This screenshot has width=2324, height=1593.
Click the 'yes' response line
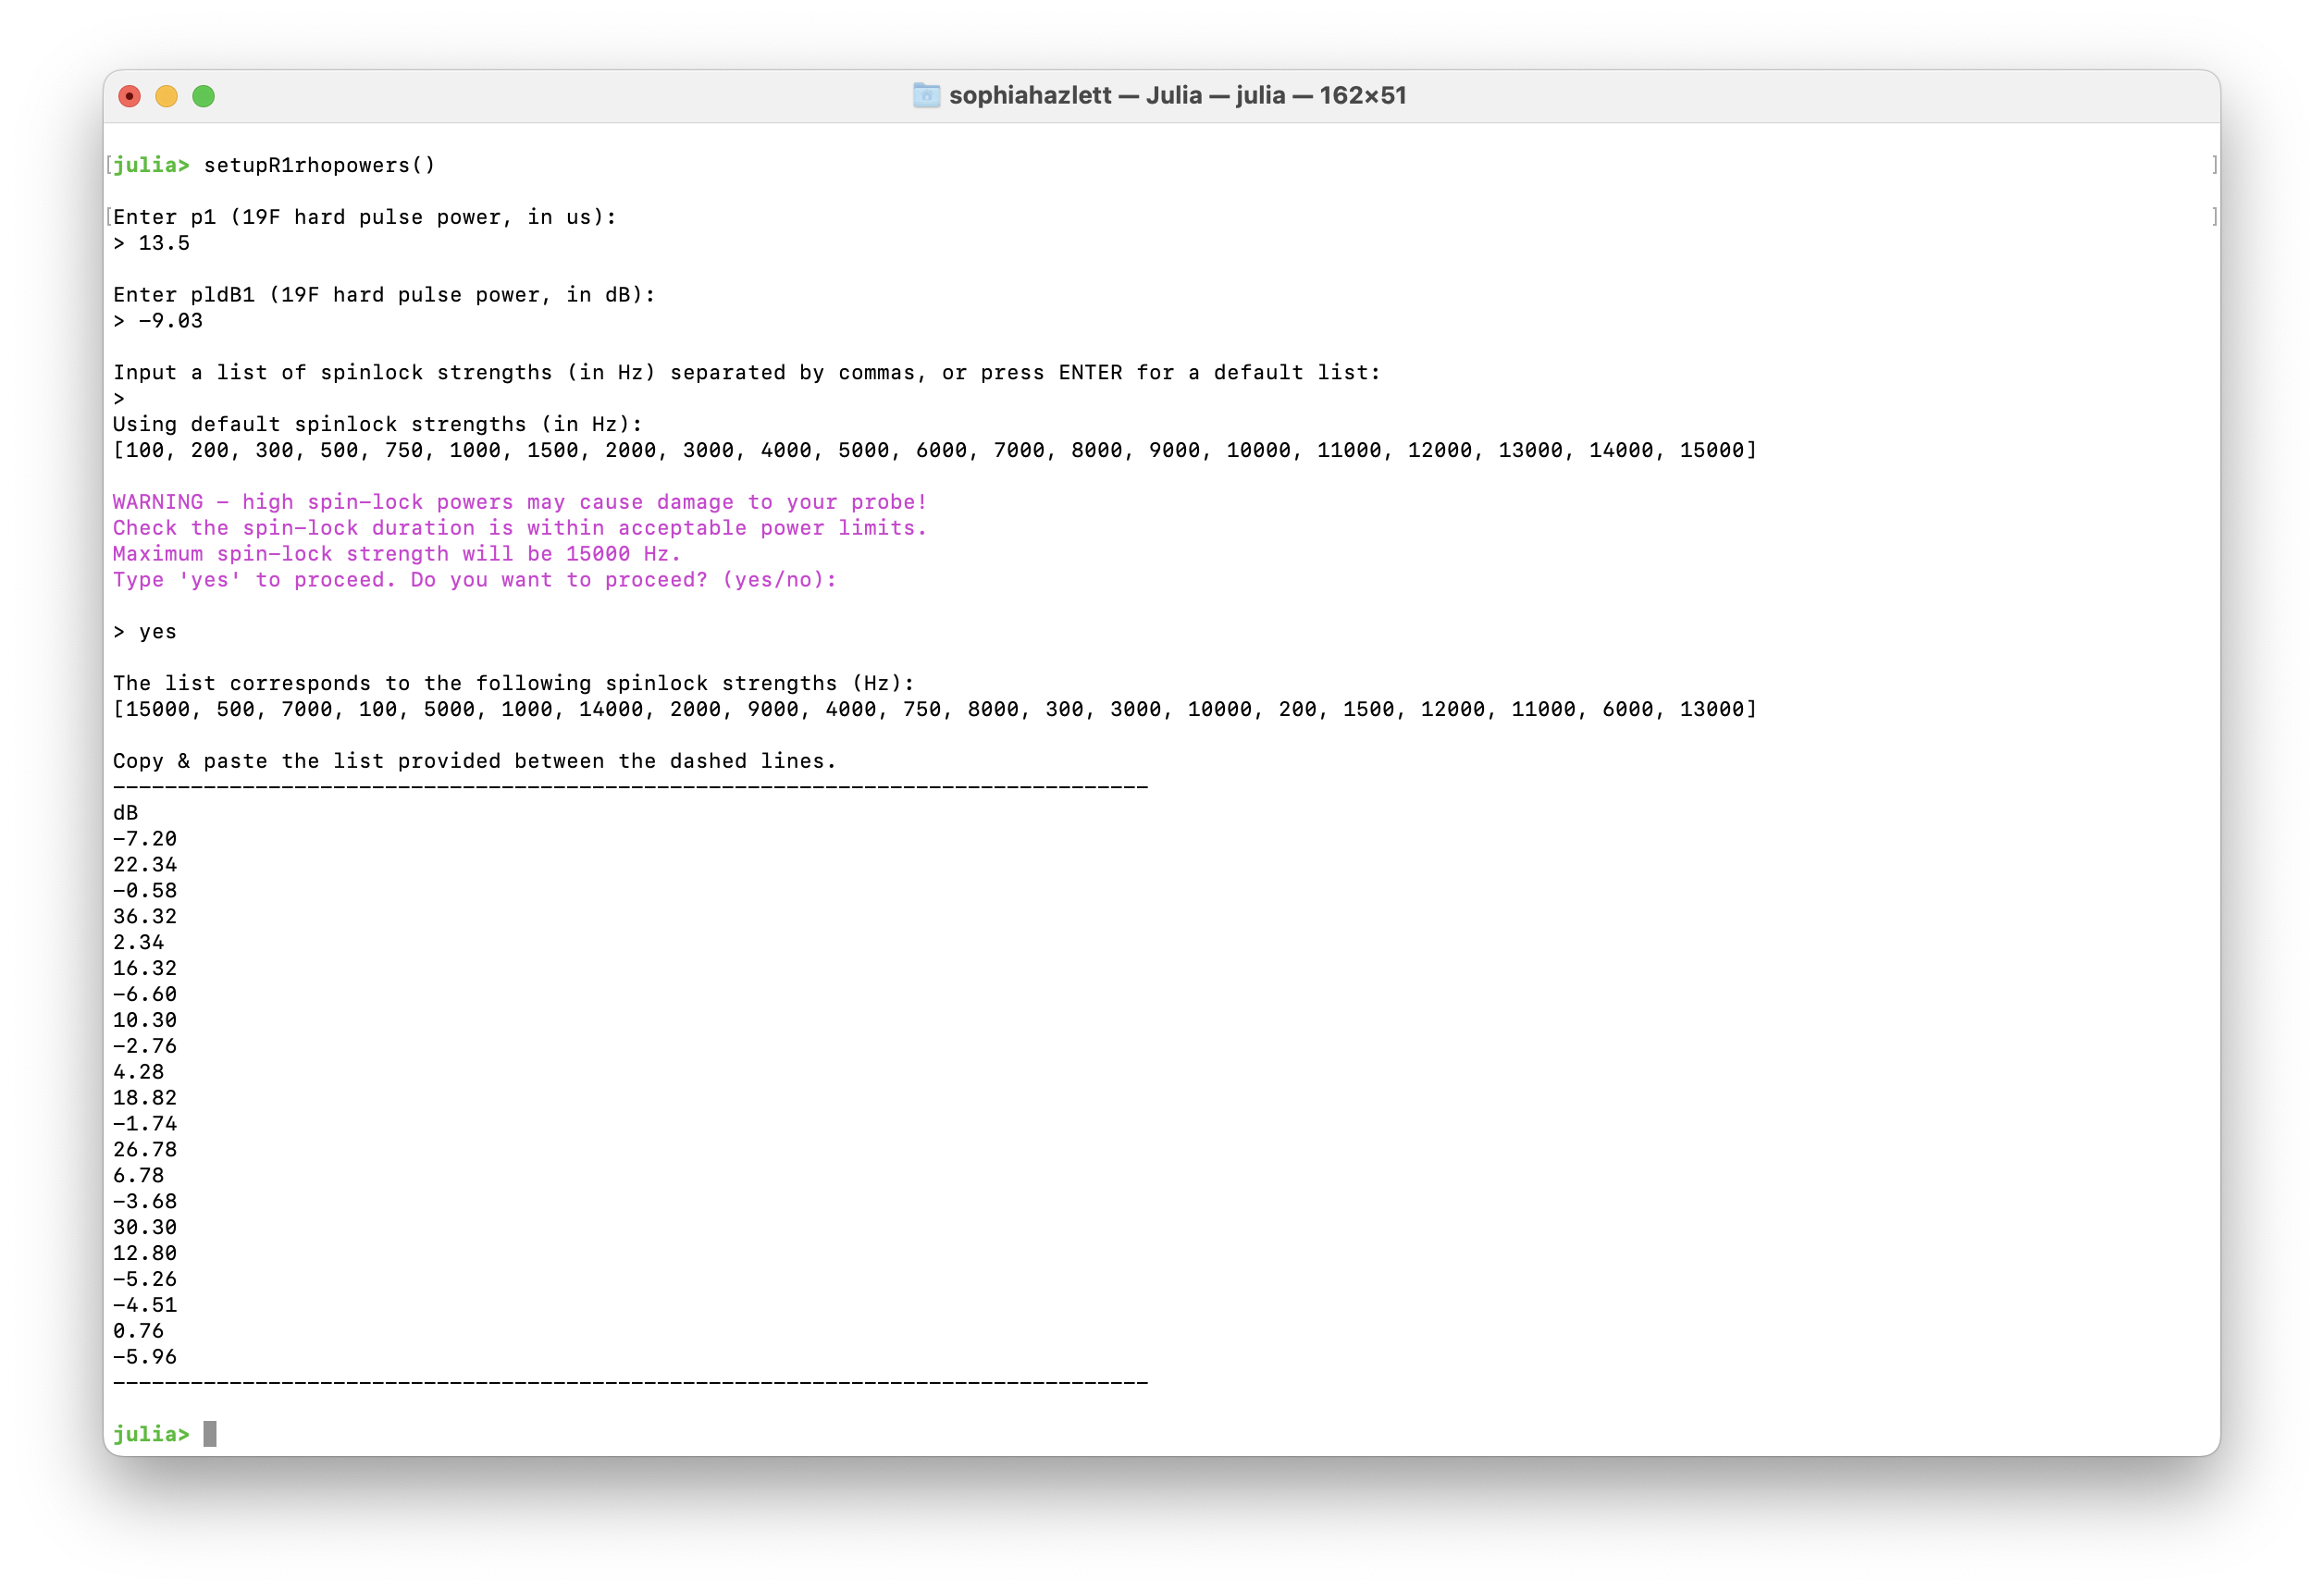pos(157,631)
